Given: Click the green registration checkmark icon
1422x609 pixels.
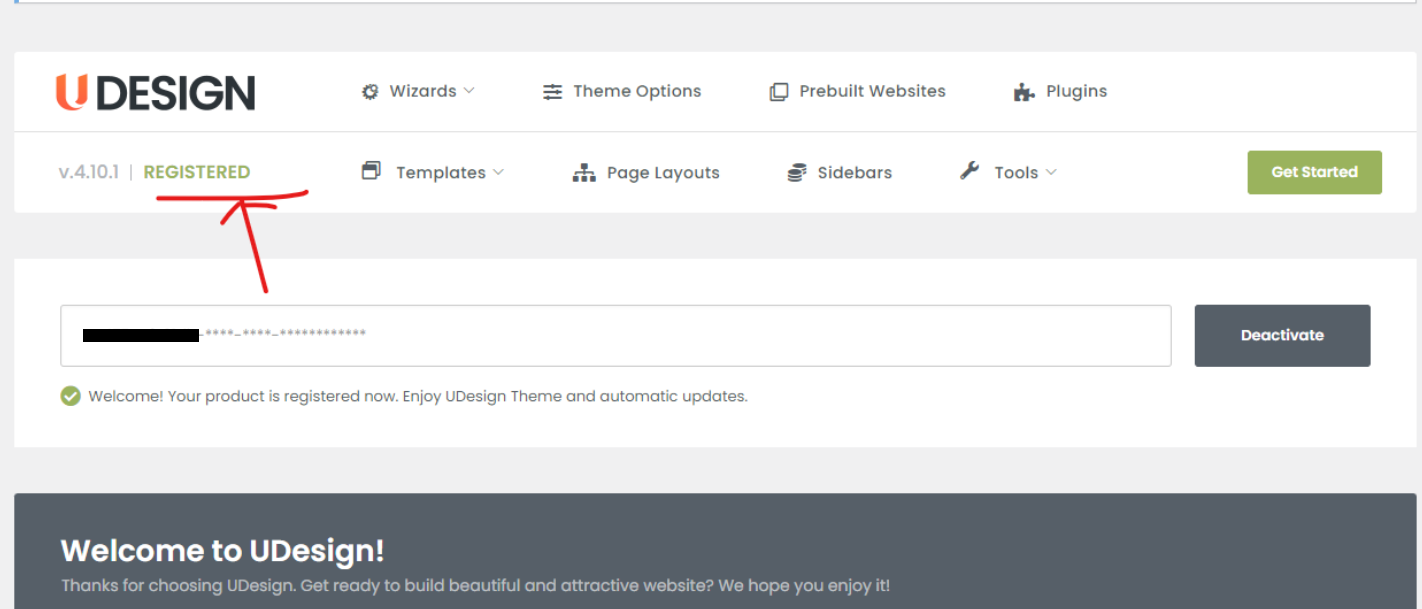Looking at the screenshot, I should pyautogui.click(x=70, y=396).
